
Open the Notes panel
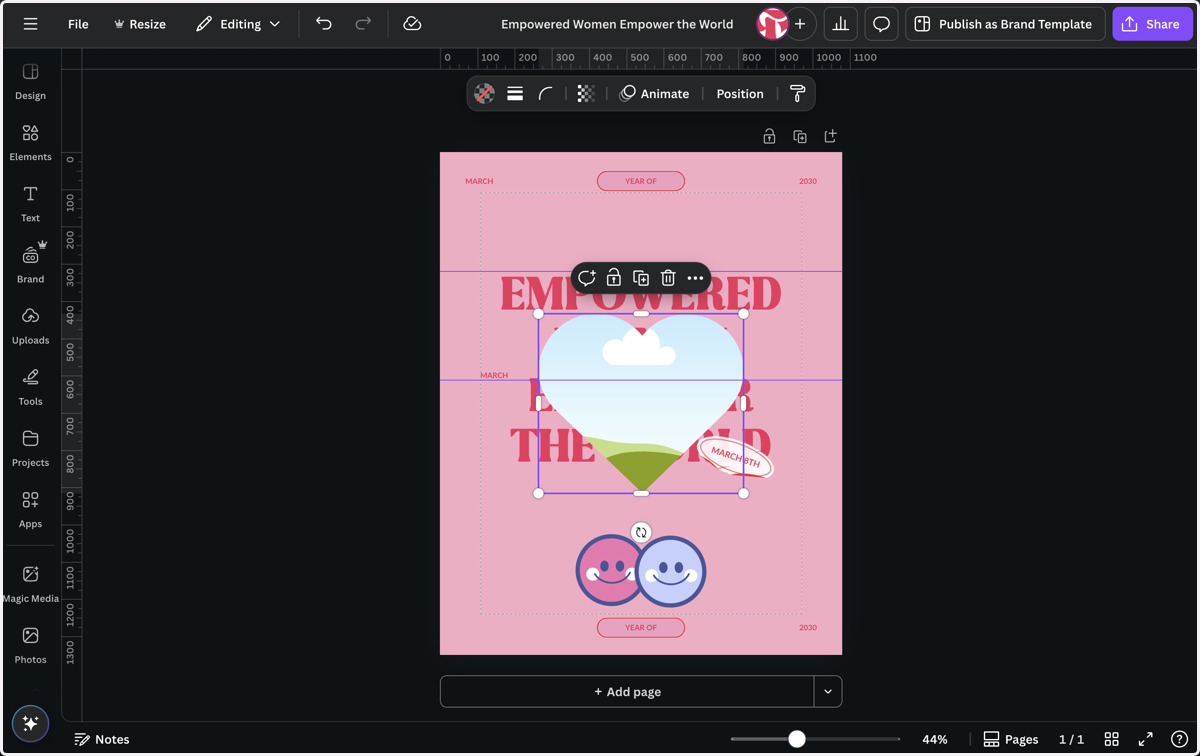coord(102,739)
